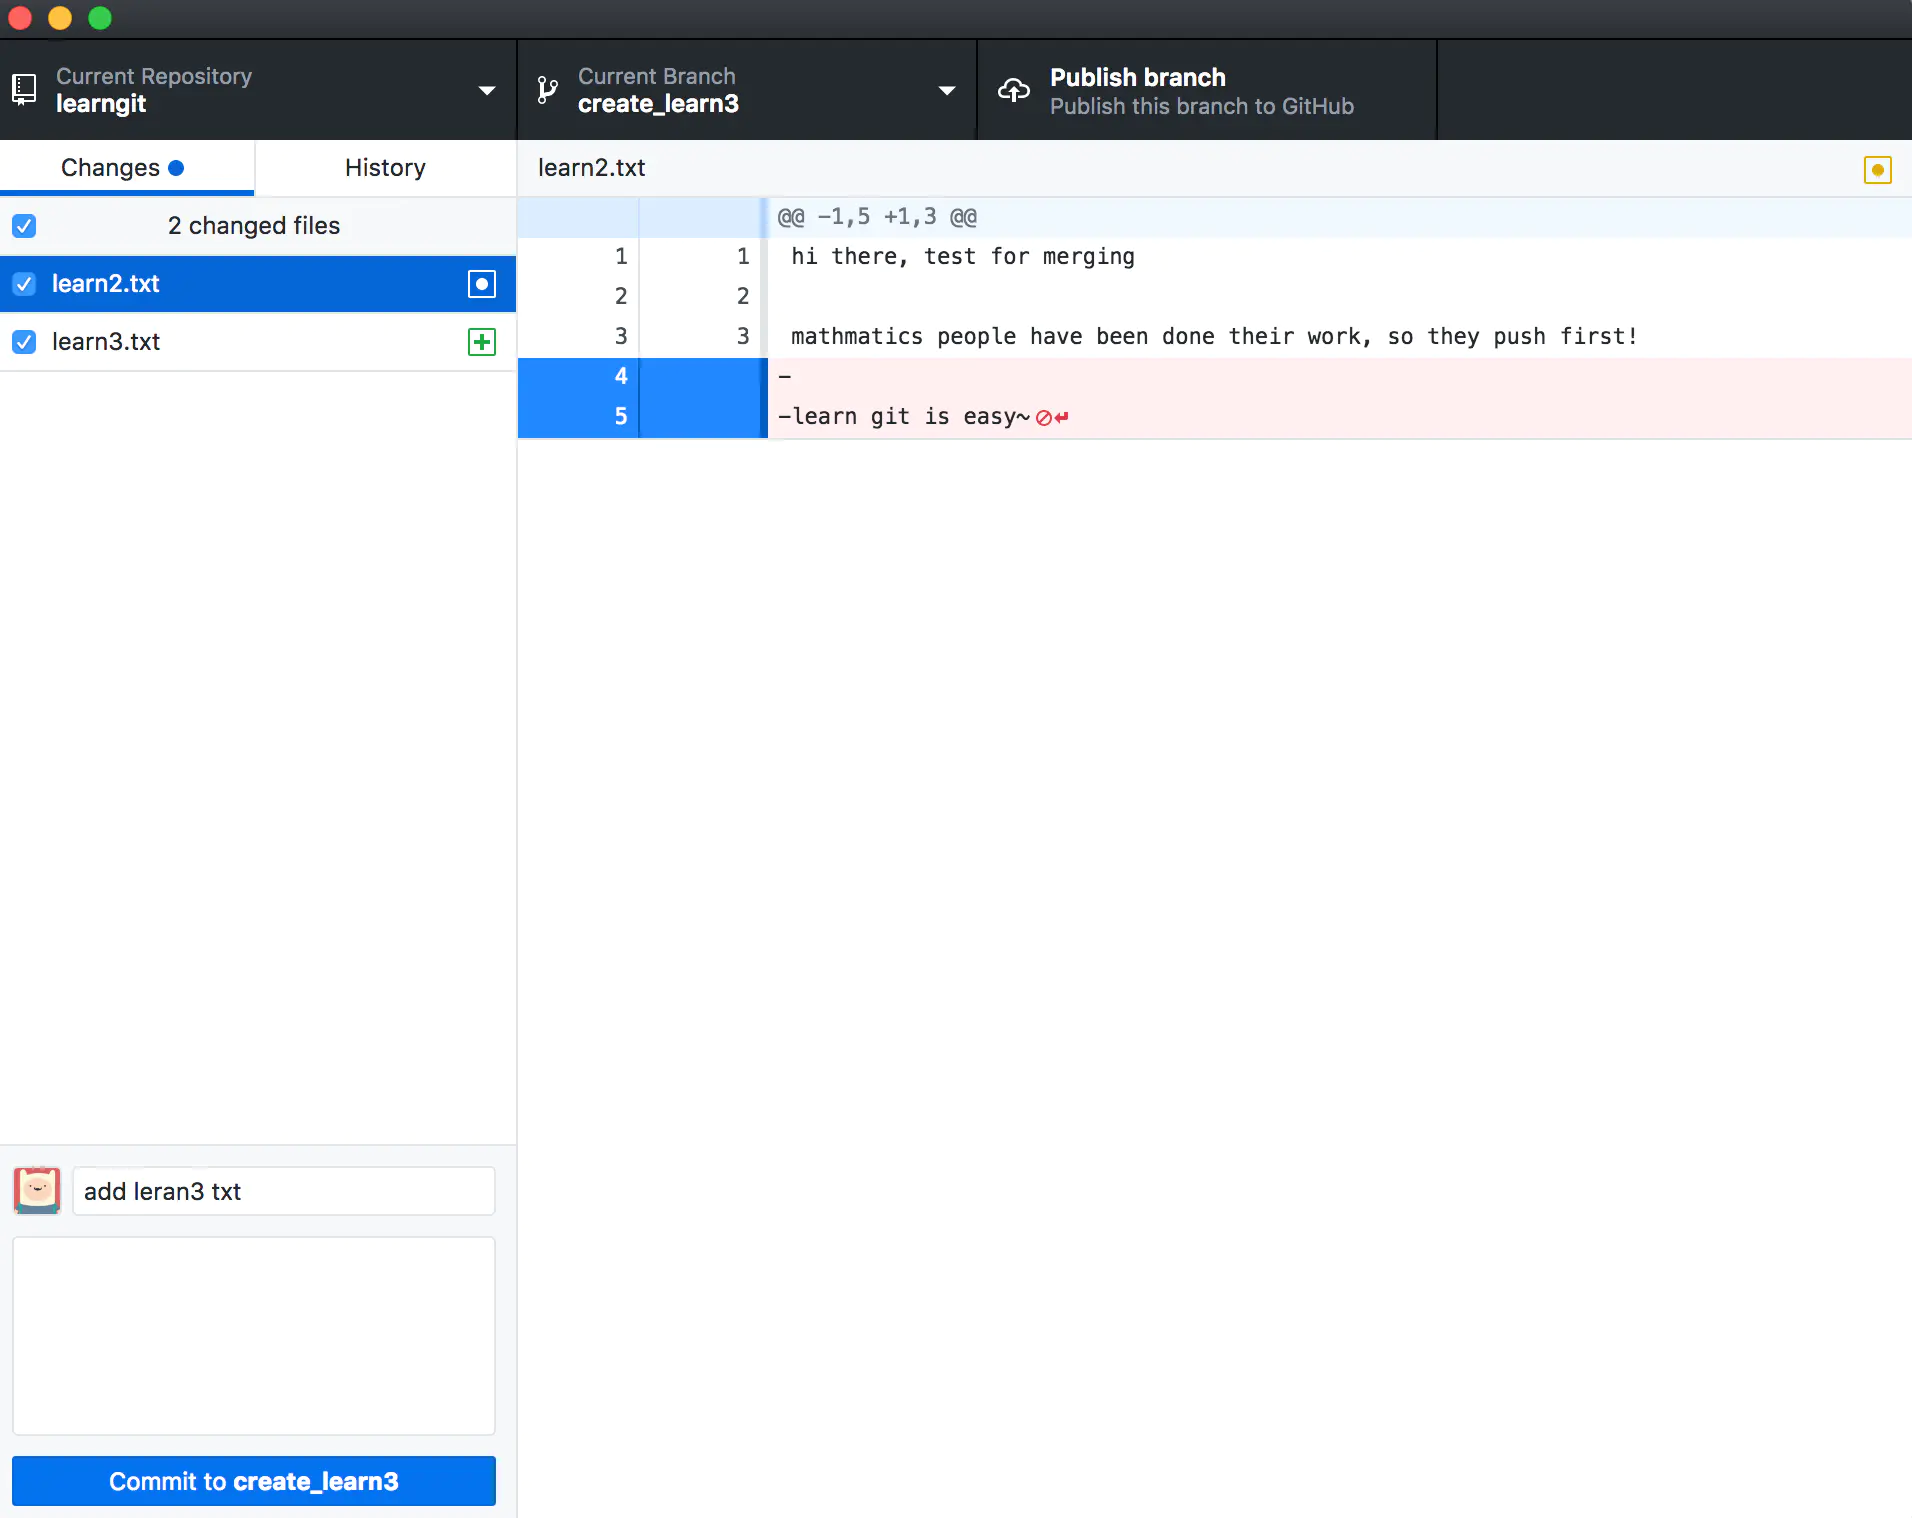Uncheck the learn3.txt file checkbox
The height and width of the screenshot is (1518, 1912).
24,342
